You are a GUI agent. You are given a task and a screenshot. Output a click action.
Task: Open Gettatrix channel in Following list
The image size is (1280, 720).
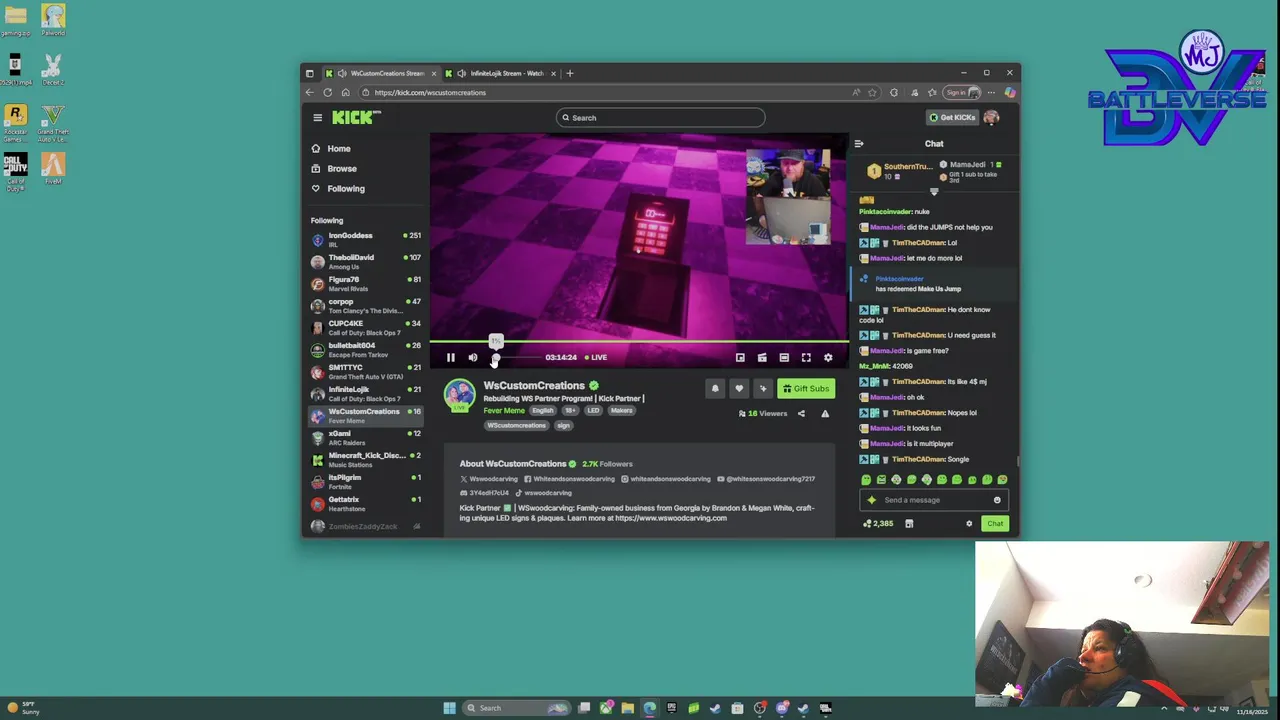tap(365, 504)
